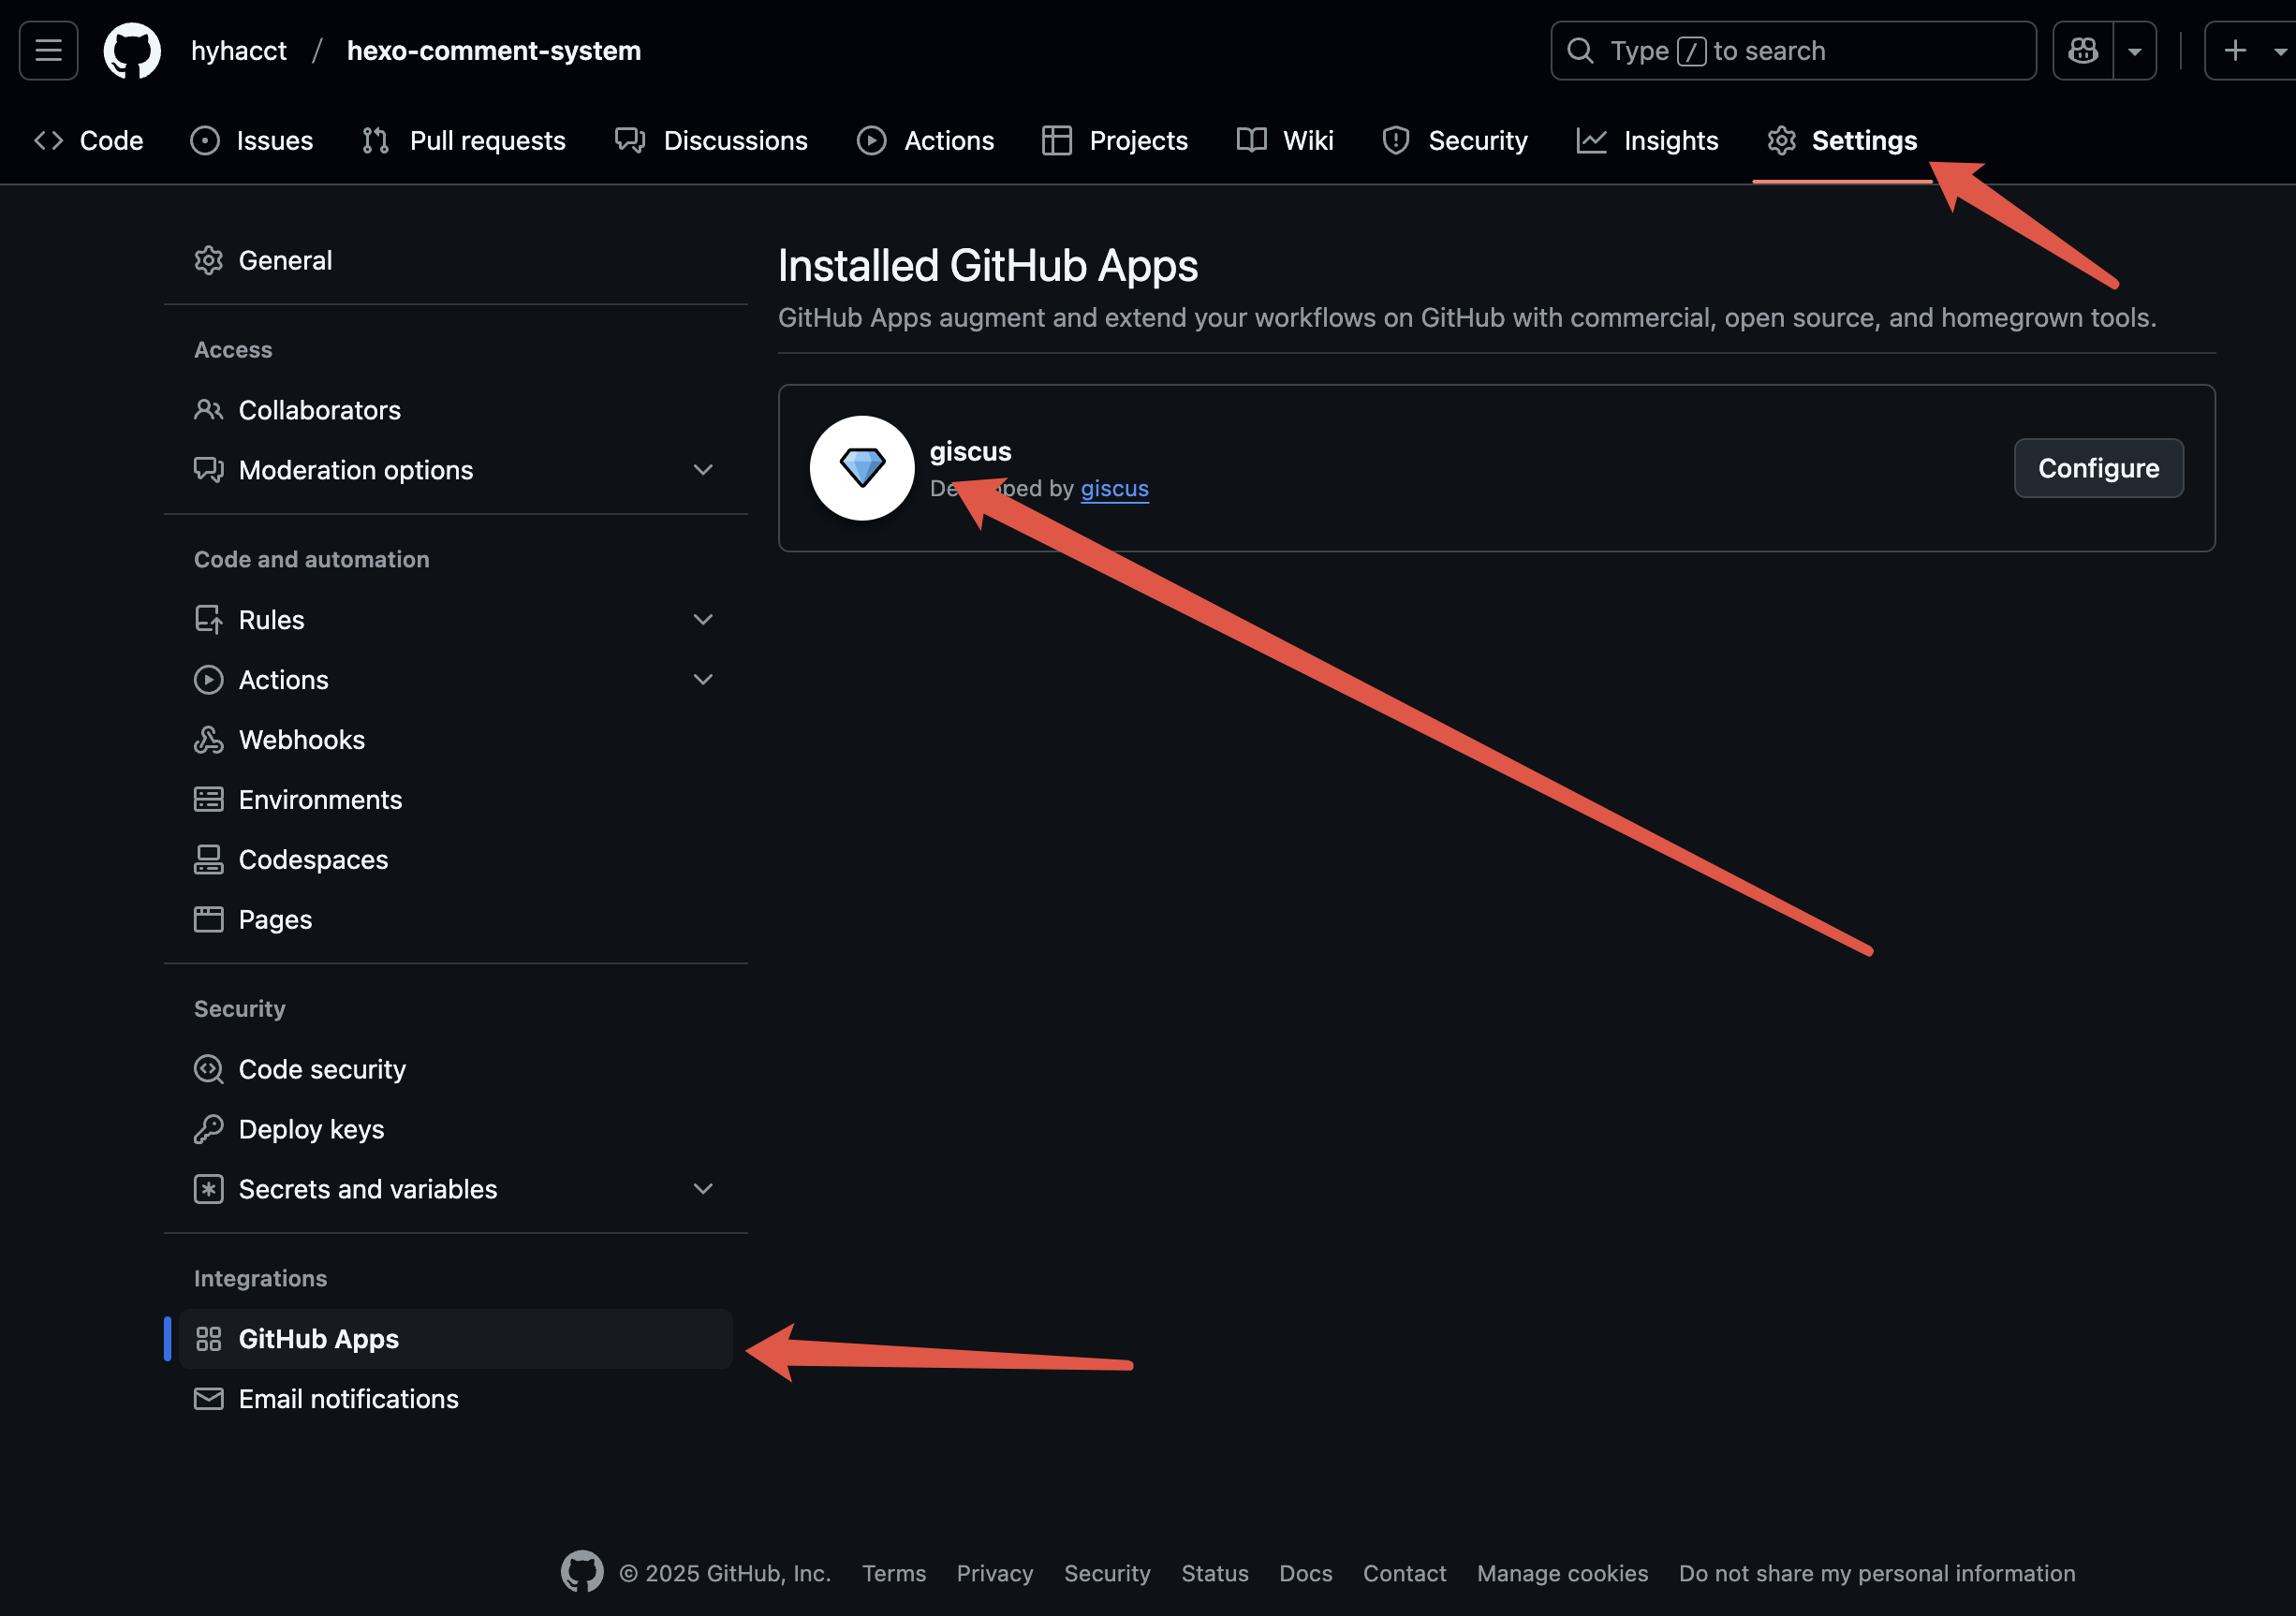Viewport: 2296px width, 1616px height.
Task: Expand the sidebar Actions chevron
Action: pos(703,680)
